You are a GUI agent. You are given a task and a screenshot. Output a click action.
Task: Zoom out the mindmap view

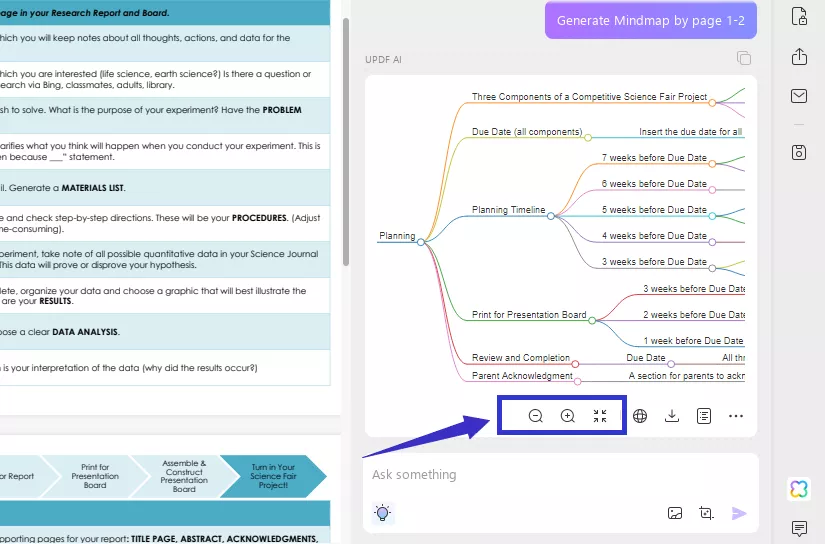535,416
